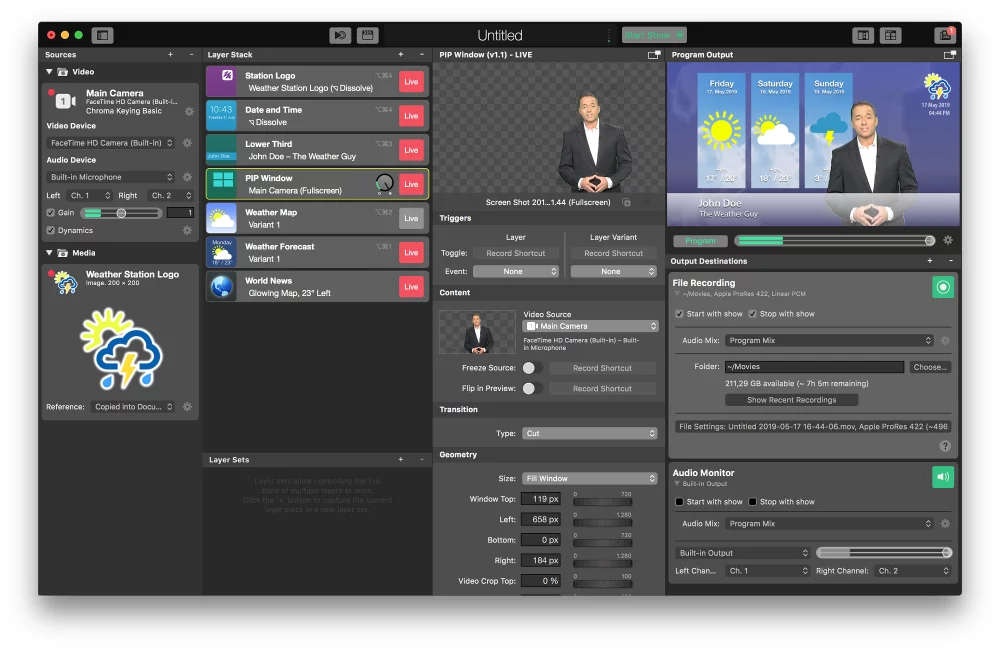Pop out the PIP Window preview
The height and width of the screenshot is (650, 1000).
coord(654,55)
